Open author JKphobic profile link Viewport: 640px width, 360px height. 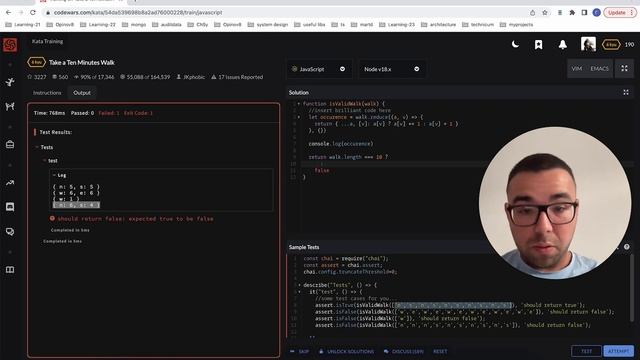tap(191, 77)
